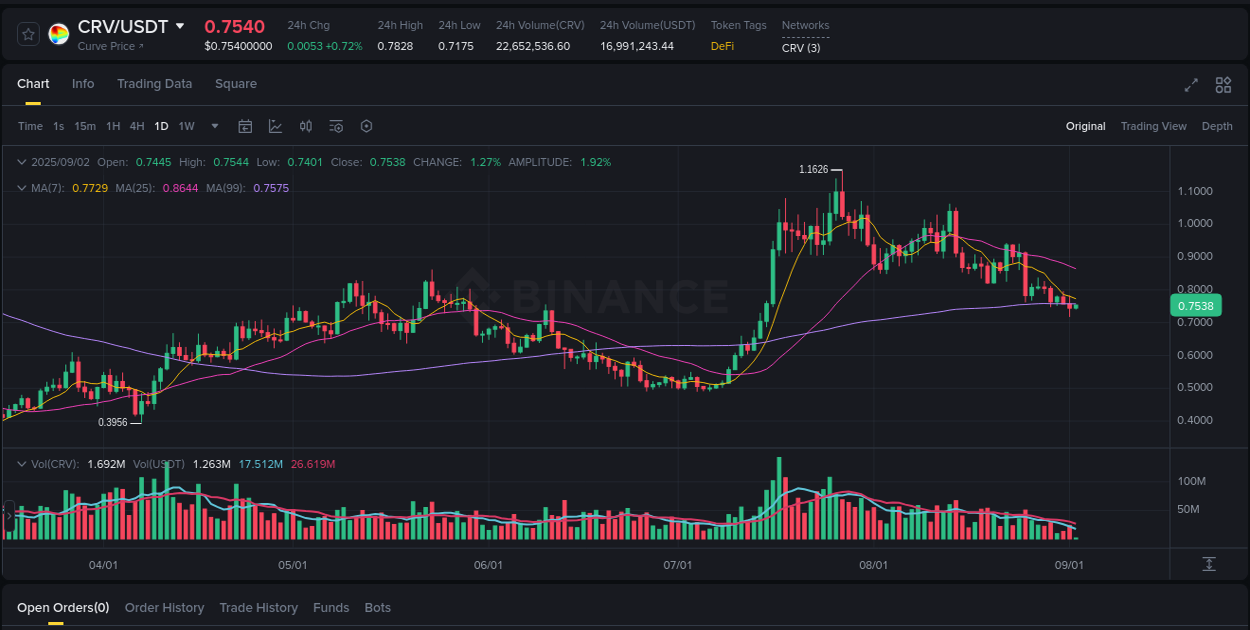The width and height of the screenshot is (1250, 630).
Task: Click the DeFi token tag link
Action: (722, 45)
